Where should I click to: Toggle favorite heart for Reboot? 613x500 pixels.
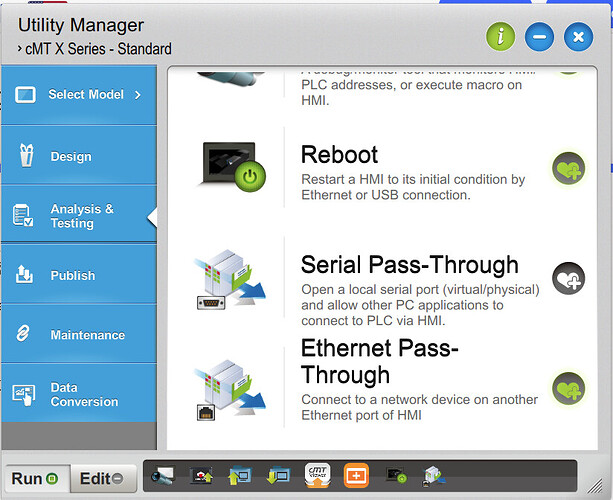[569, 169]
